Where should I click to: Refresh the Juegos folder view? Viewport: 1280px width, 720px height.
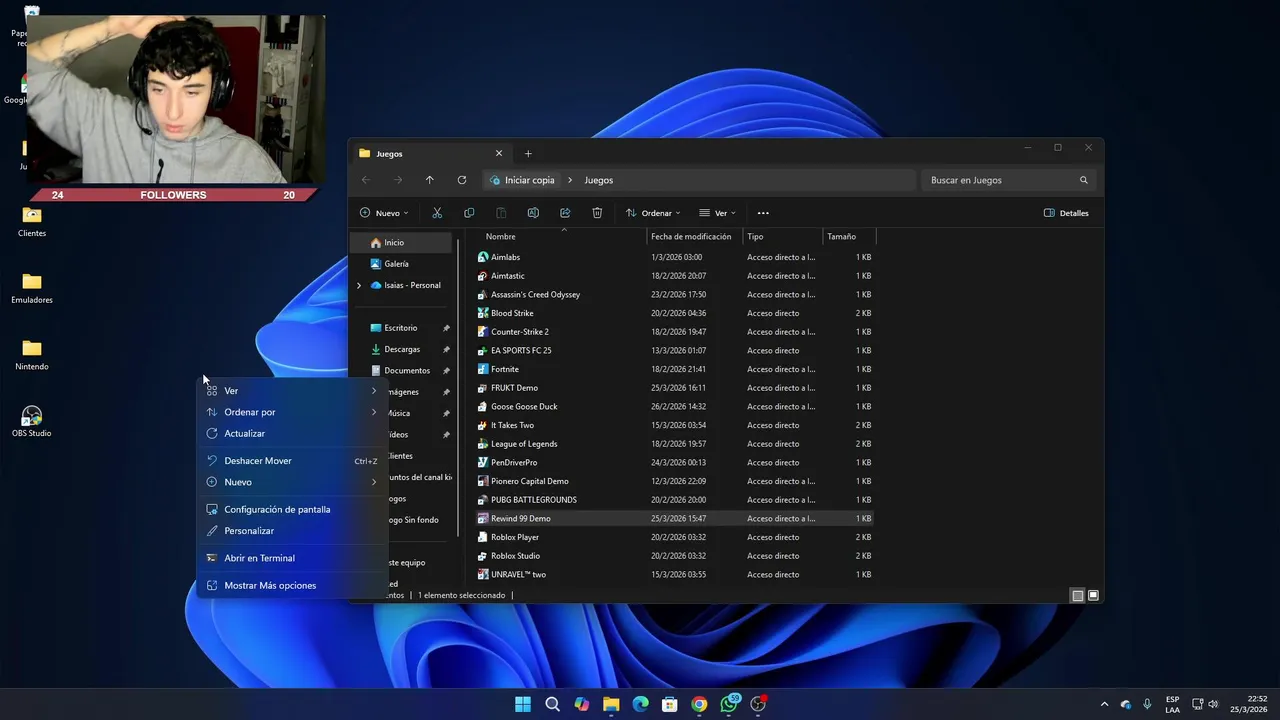tap(462, 180)
